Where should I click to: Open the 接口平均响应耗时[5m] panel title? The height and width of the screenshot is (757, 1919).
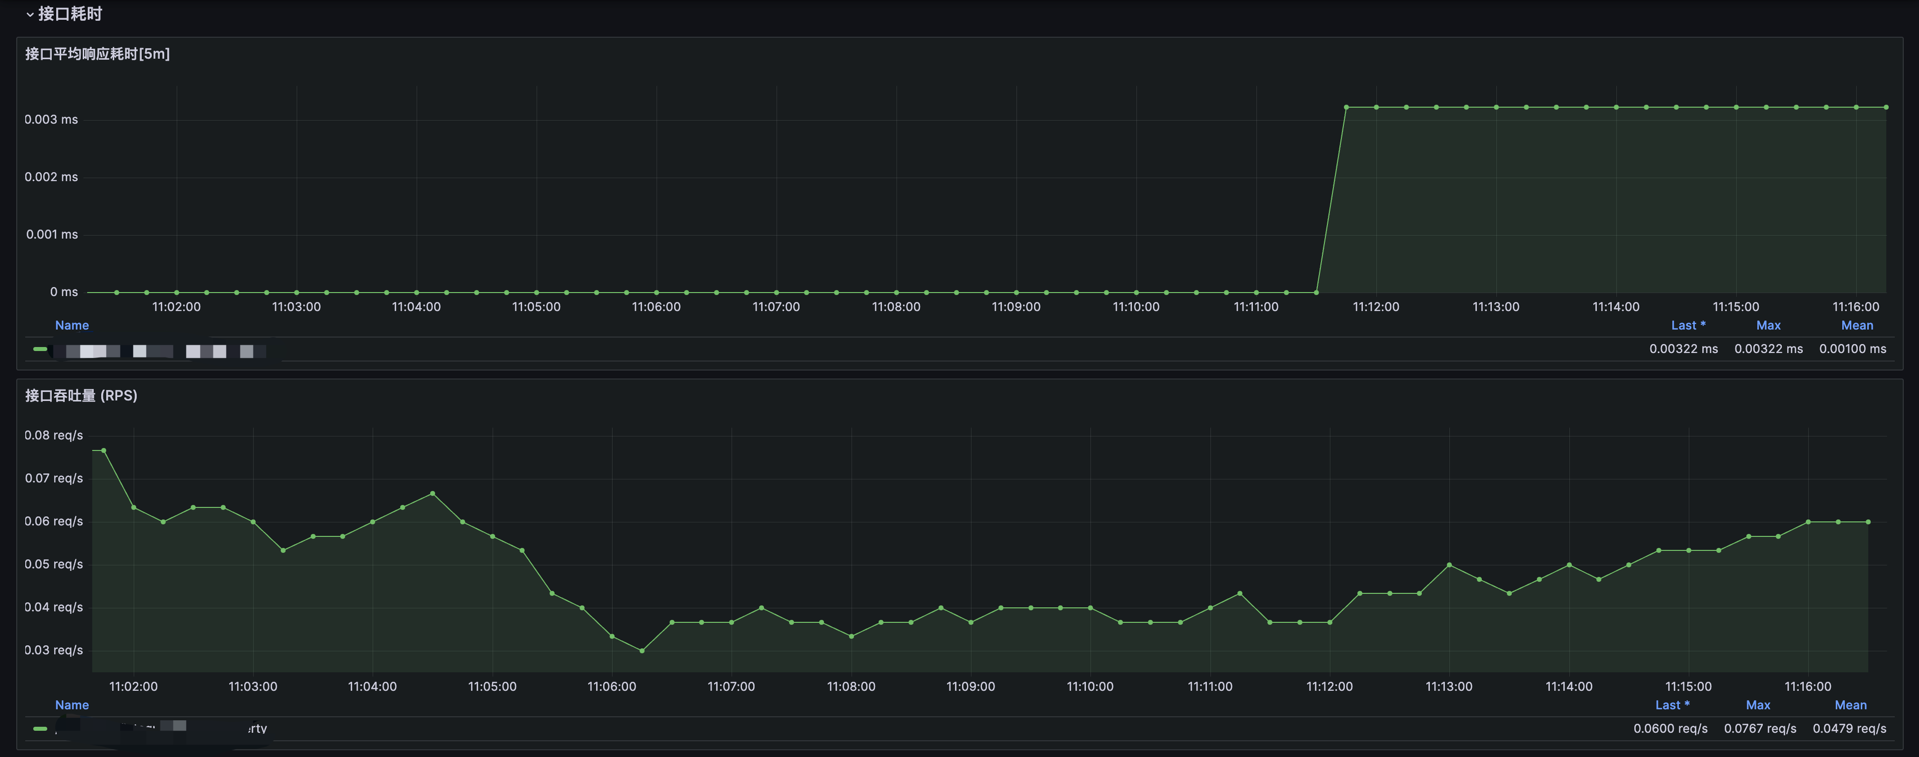point(97,54)
